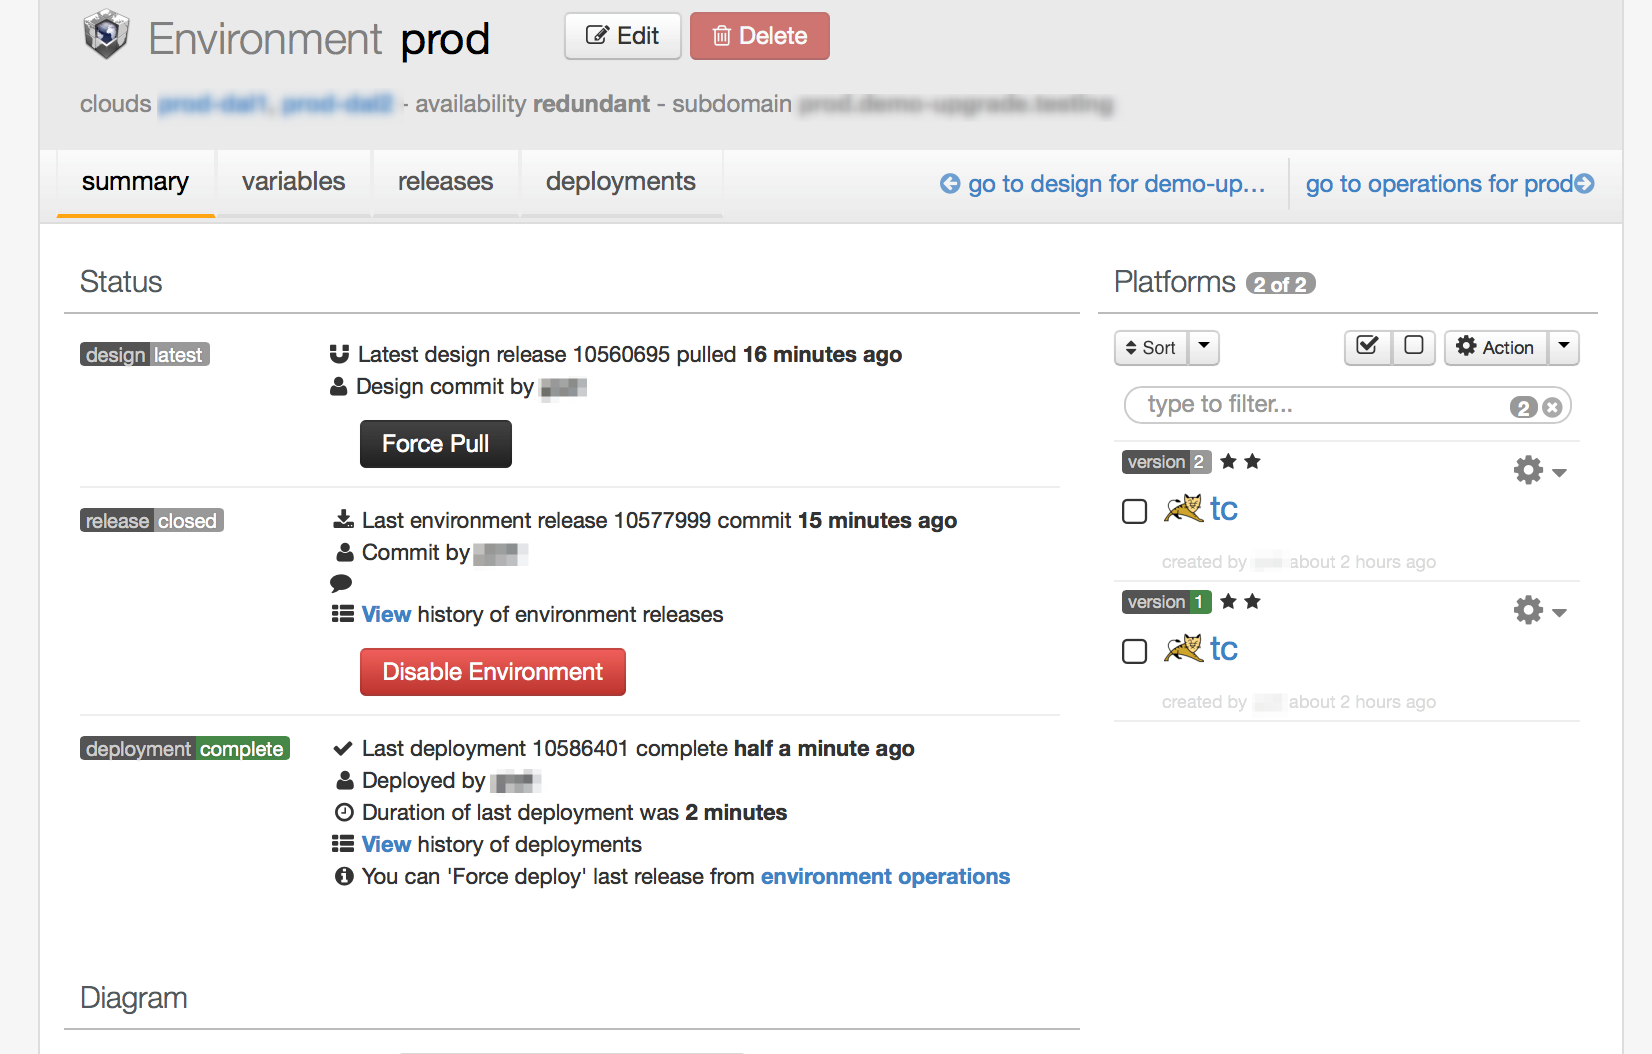
Task: Deselect all platforms using empty-box icon
Action: tap(1413, 347)
